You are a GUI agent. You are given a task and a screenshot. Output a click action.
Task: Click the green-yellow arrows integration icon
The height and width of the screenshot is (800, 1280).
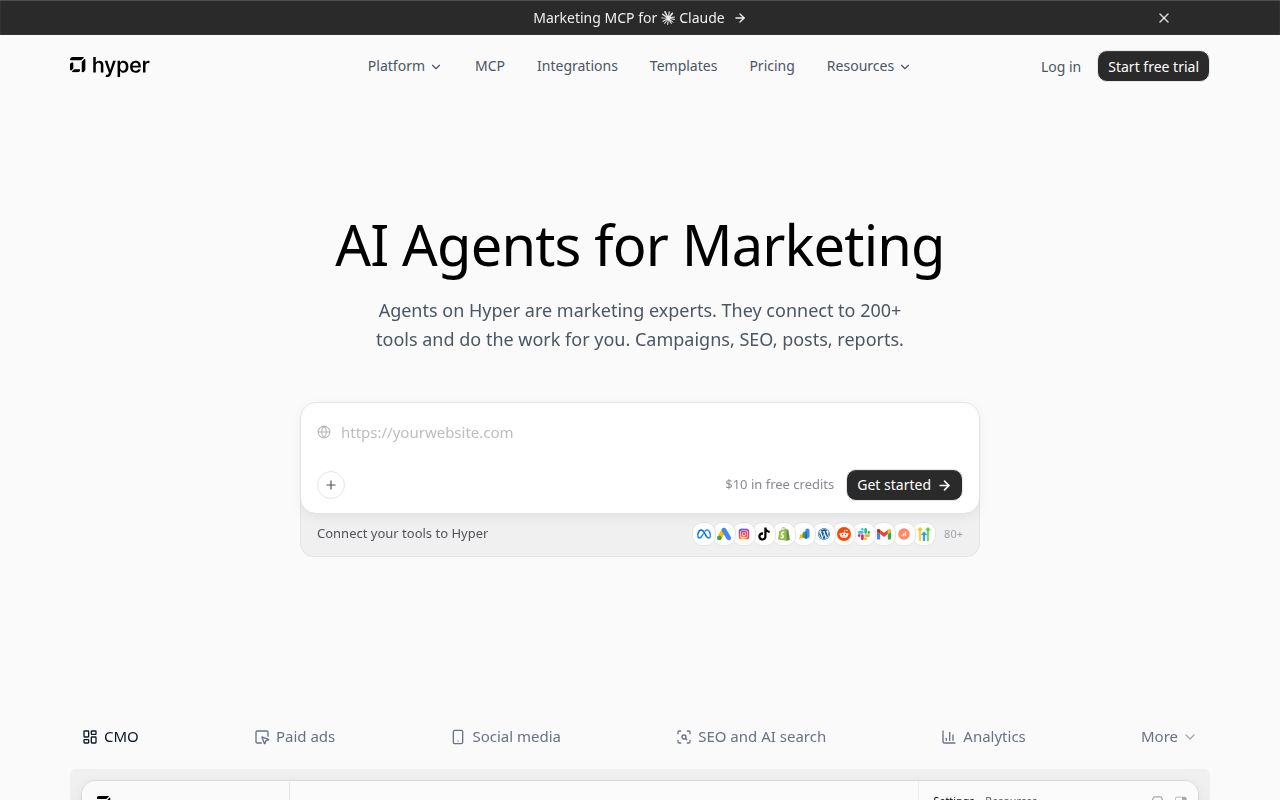point(924,534)
